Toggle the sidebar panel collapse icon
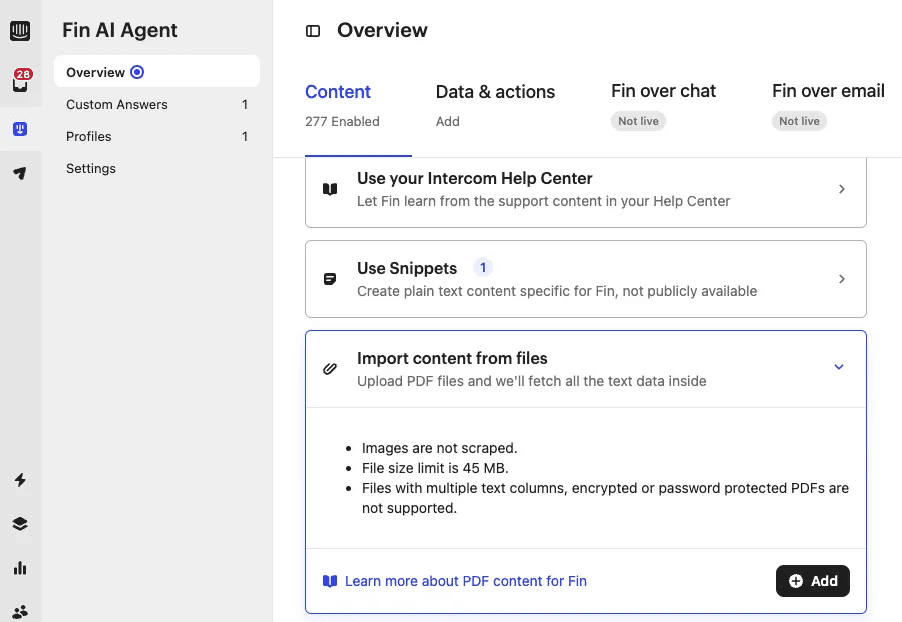This screenshot has width=902, height=622. [x=313, y=31]
